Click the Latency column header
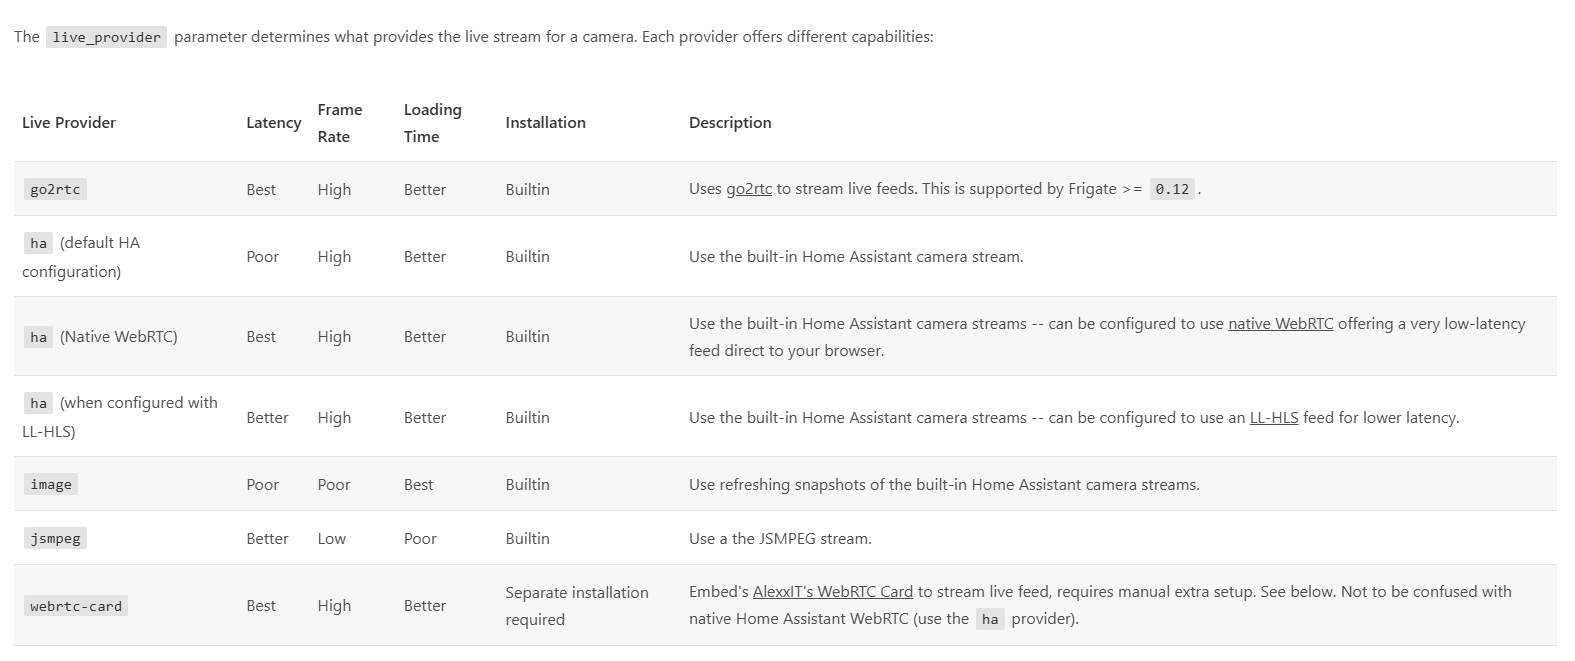 (x=274, y=123)
